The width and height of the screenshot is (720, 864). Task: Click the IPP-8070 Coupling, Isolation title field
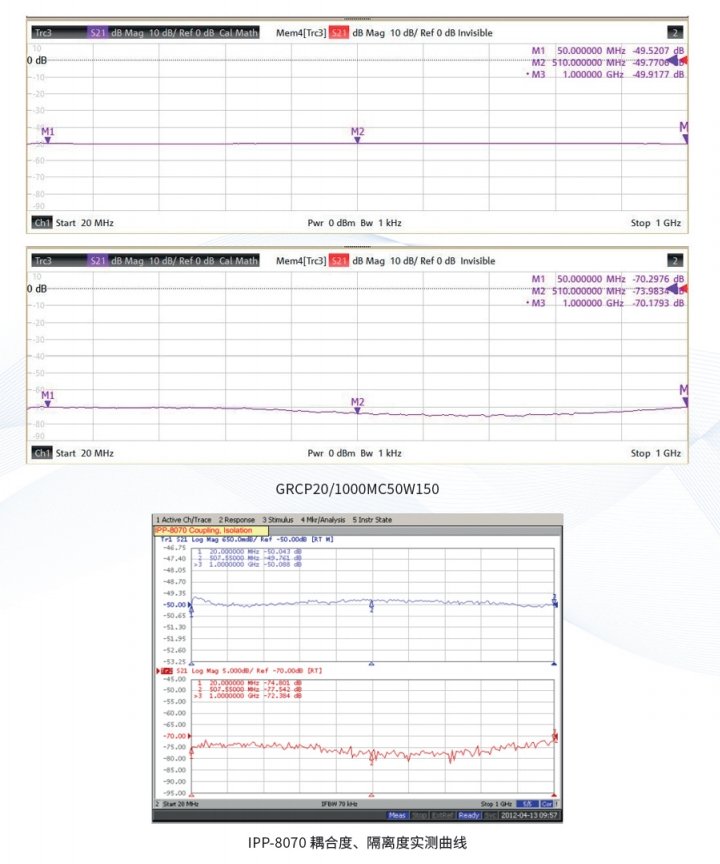click(210, 530)
